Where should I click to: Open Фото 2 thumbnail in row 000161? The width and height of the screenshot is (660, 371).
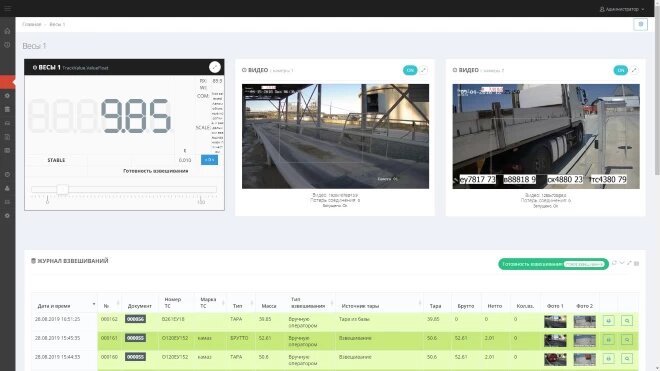click(585, 340)
